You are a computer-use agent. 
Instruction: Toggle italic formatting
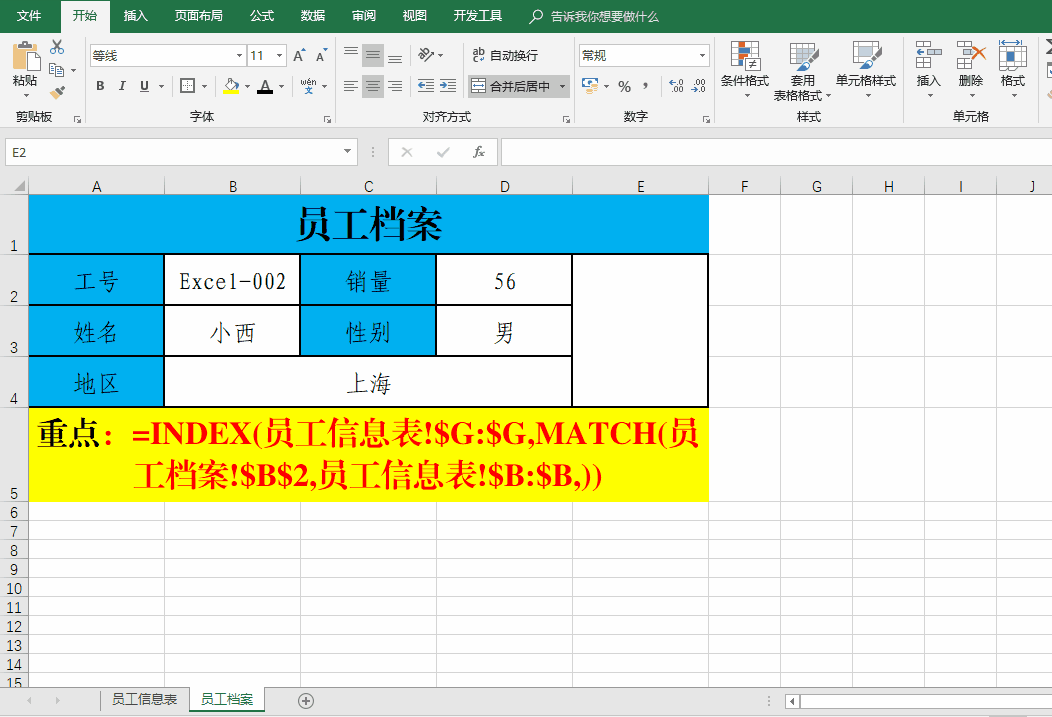(x=122, y=86)
